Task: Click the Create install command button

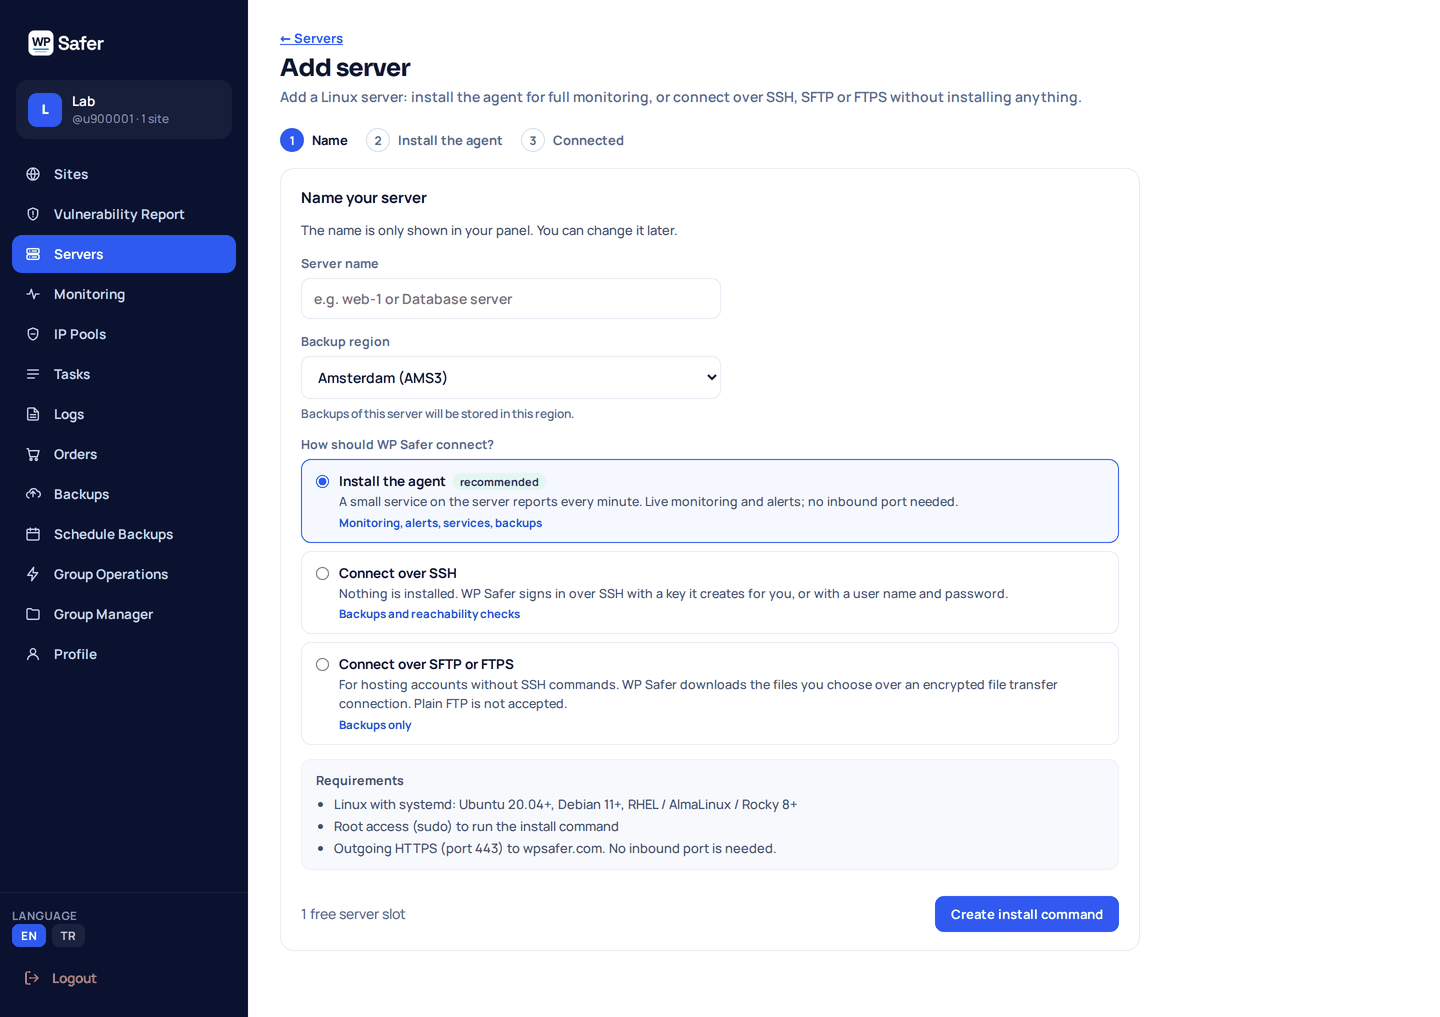Action: pyautogui.click(x=1027, y=914)
